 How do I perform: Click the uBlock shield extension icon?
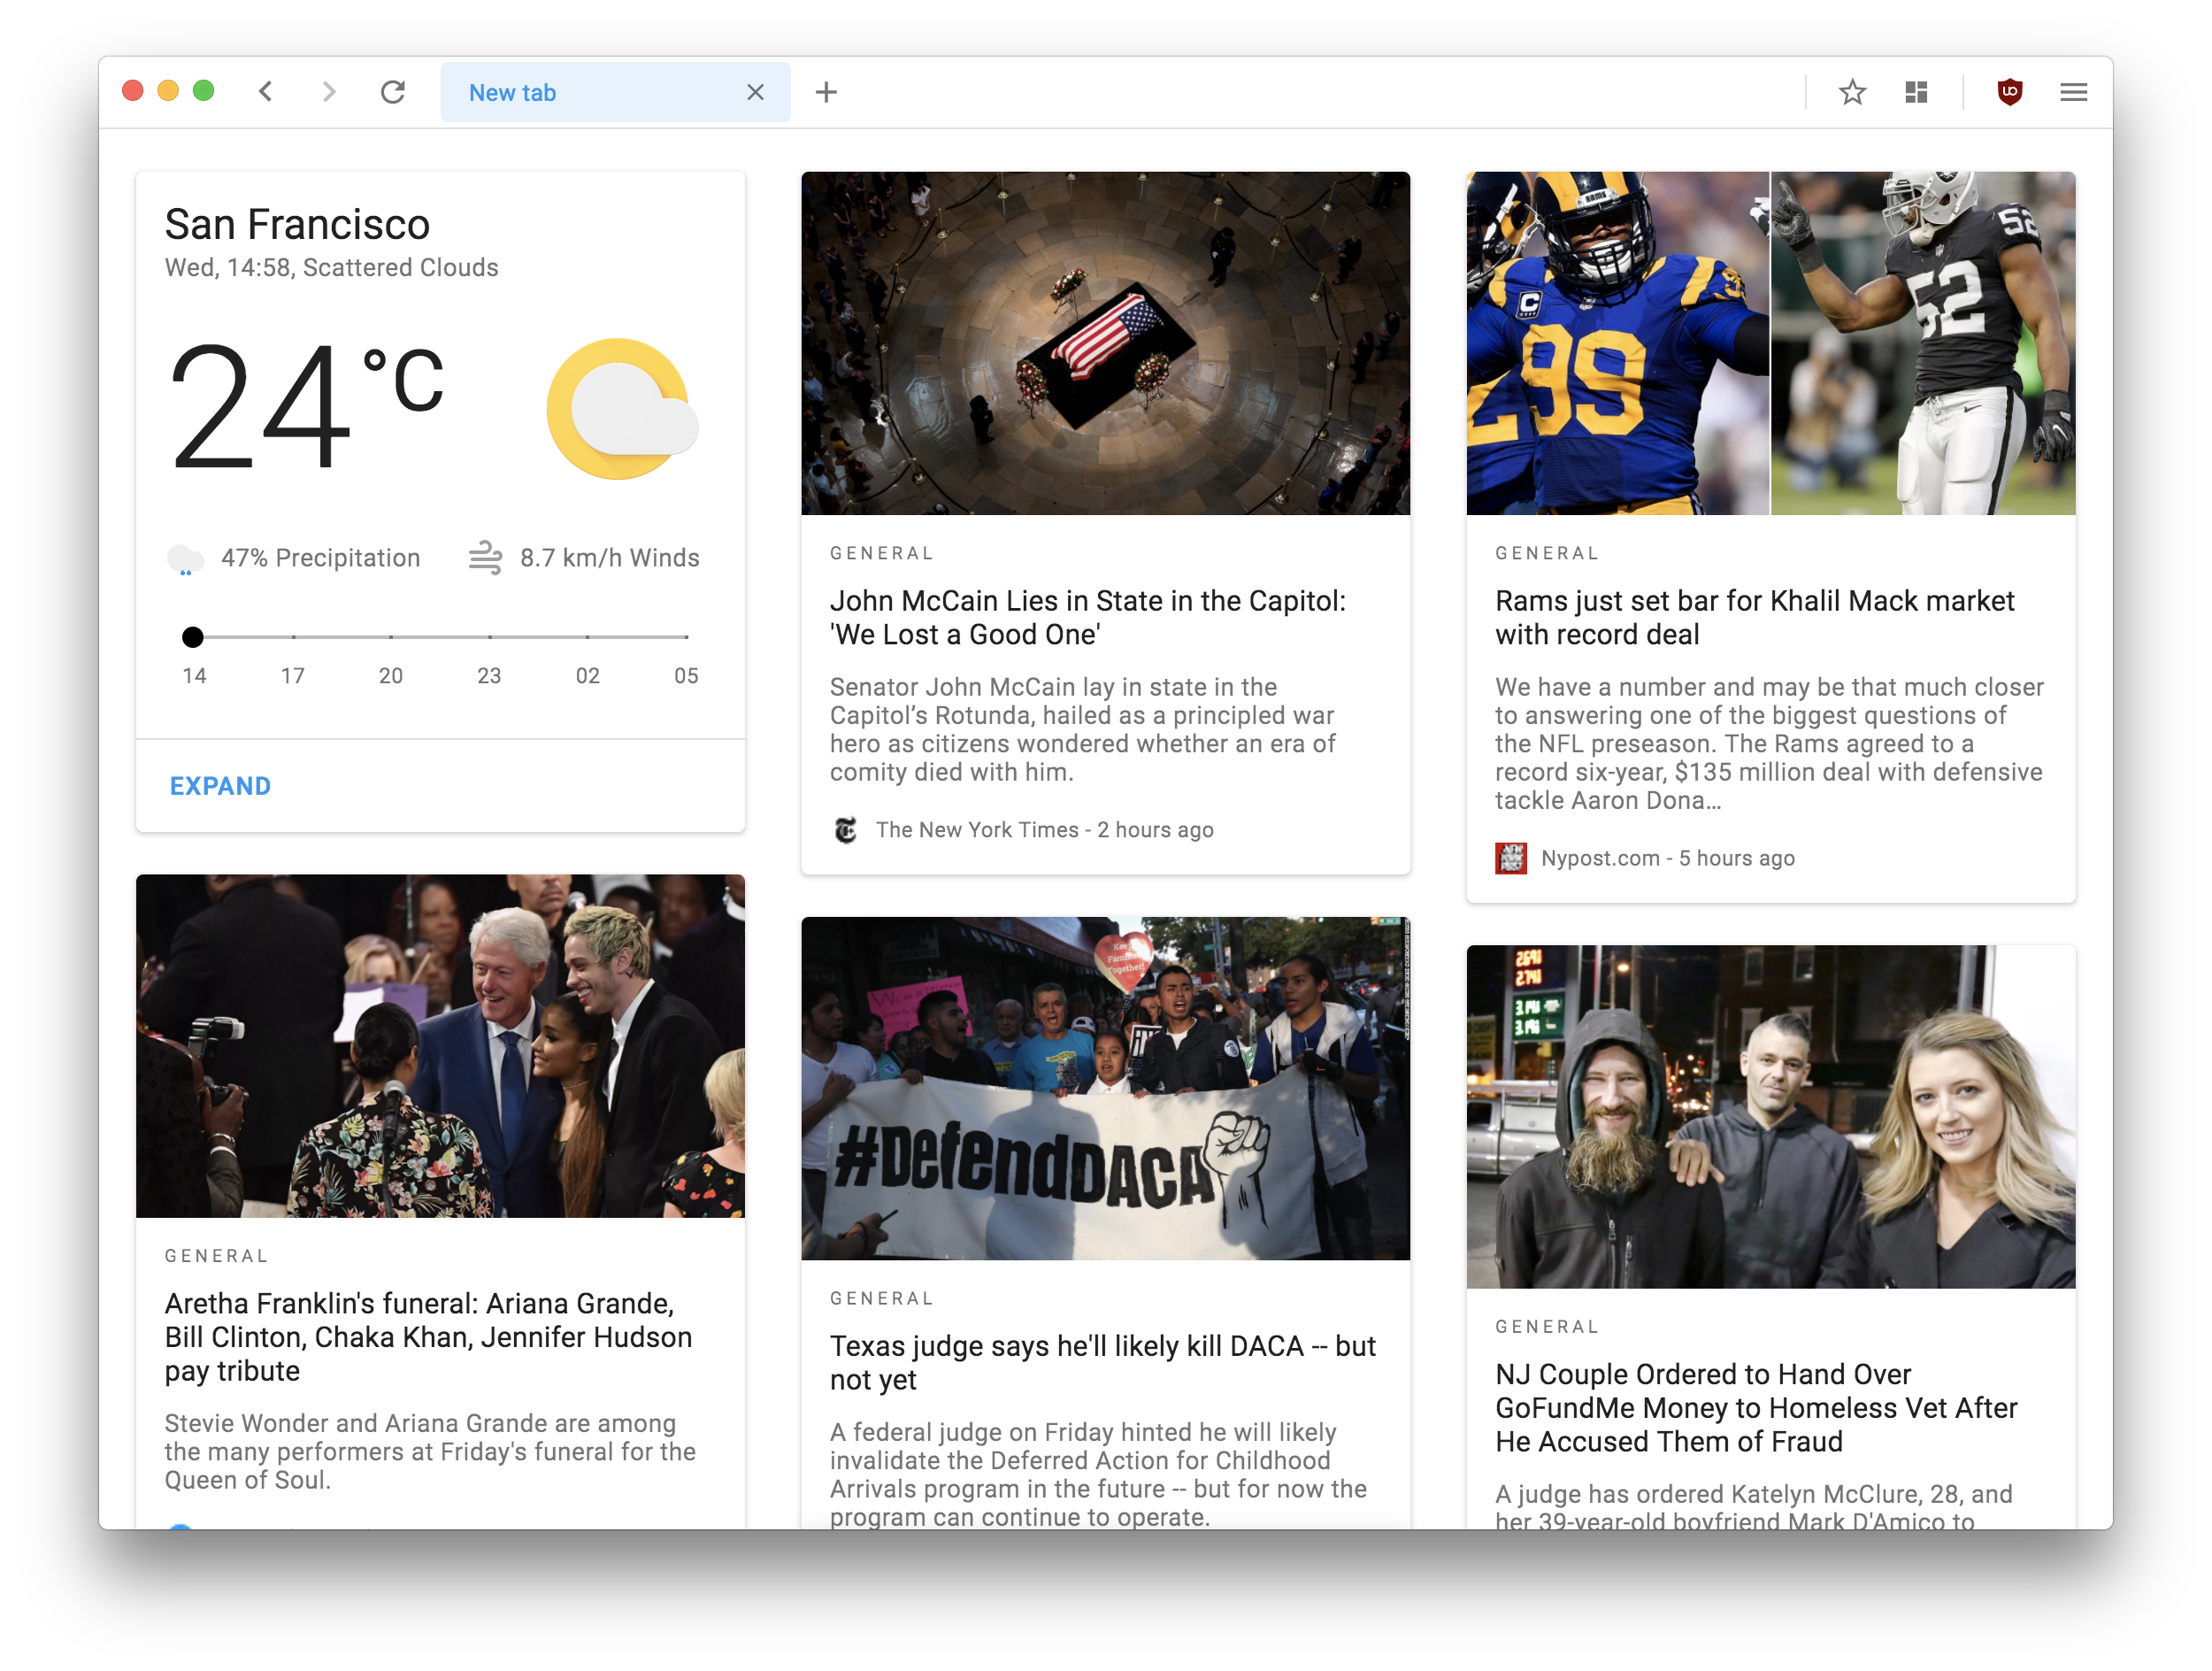tap(2010, 92)
